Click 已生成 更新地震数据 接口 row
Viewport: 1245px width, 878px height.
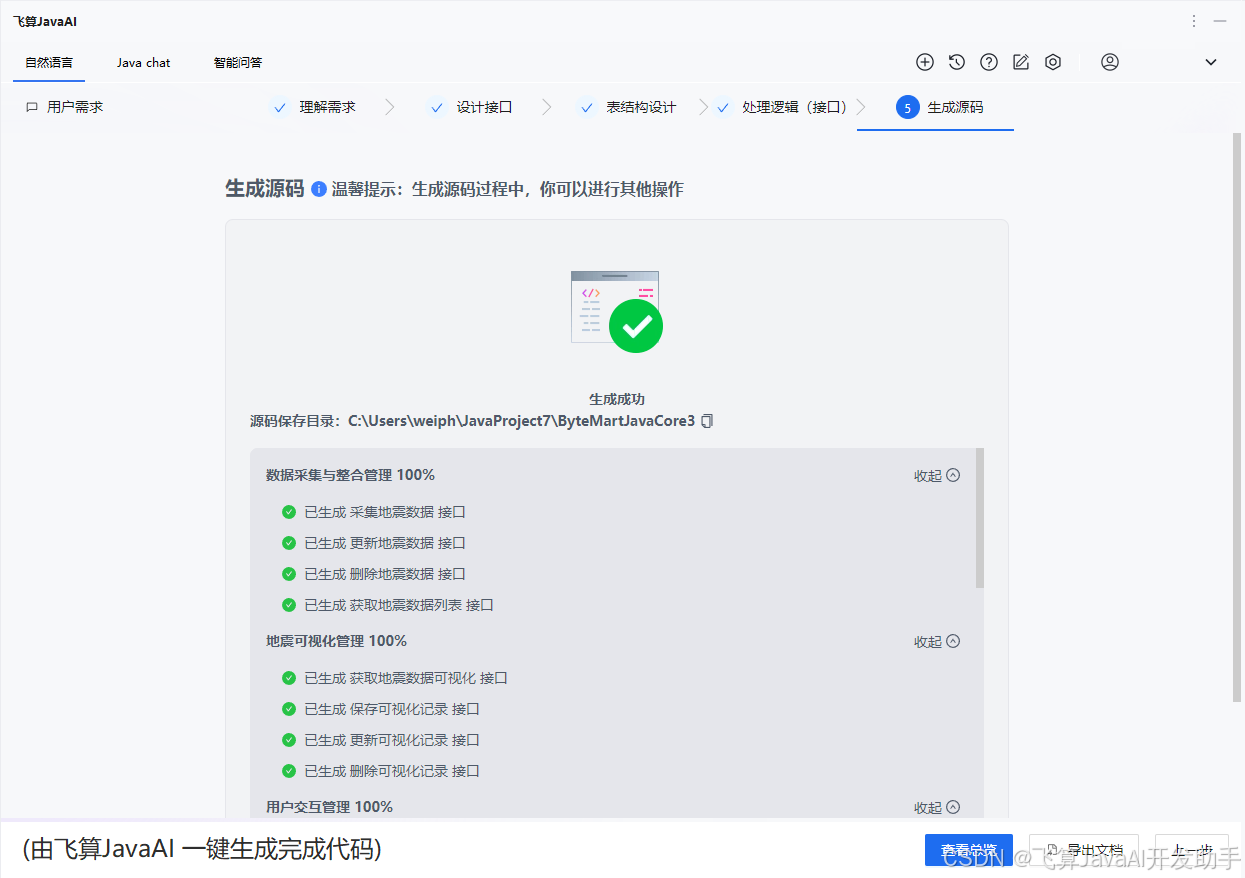click(x=374, y=543)
